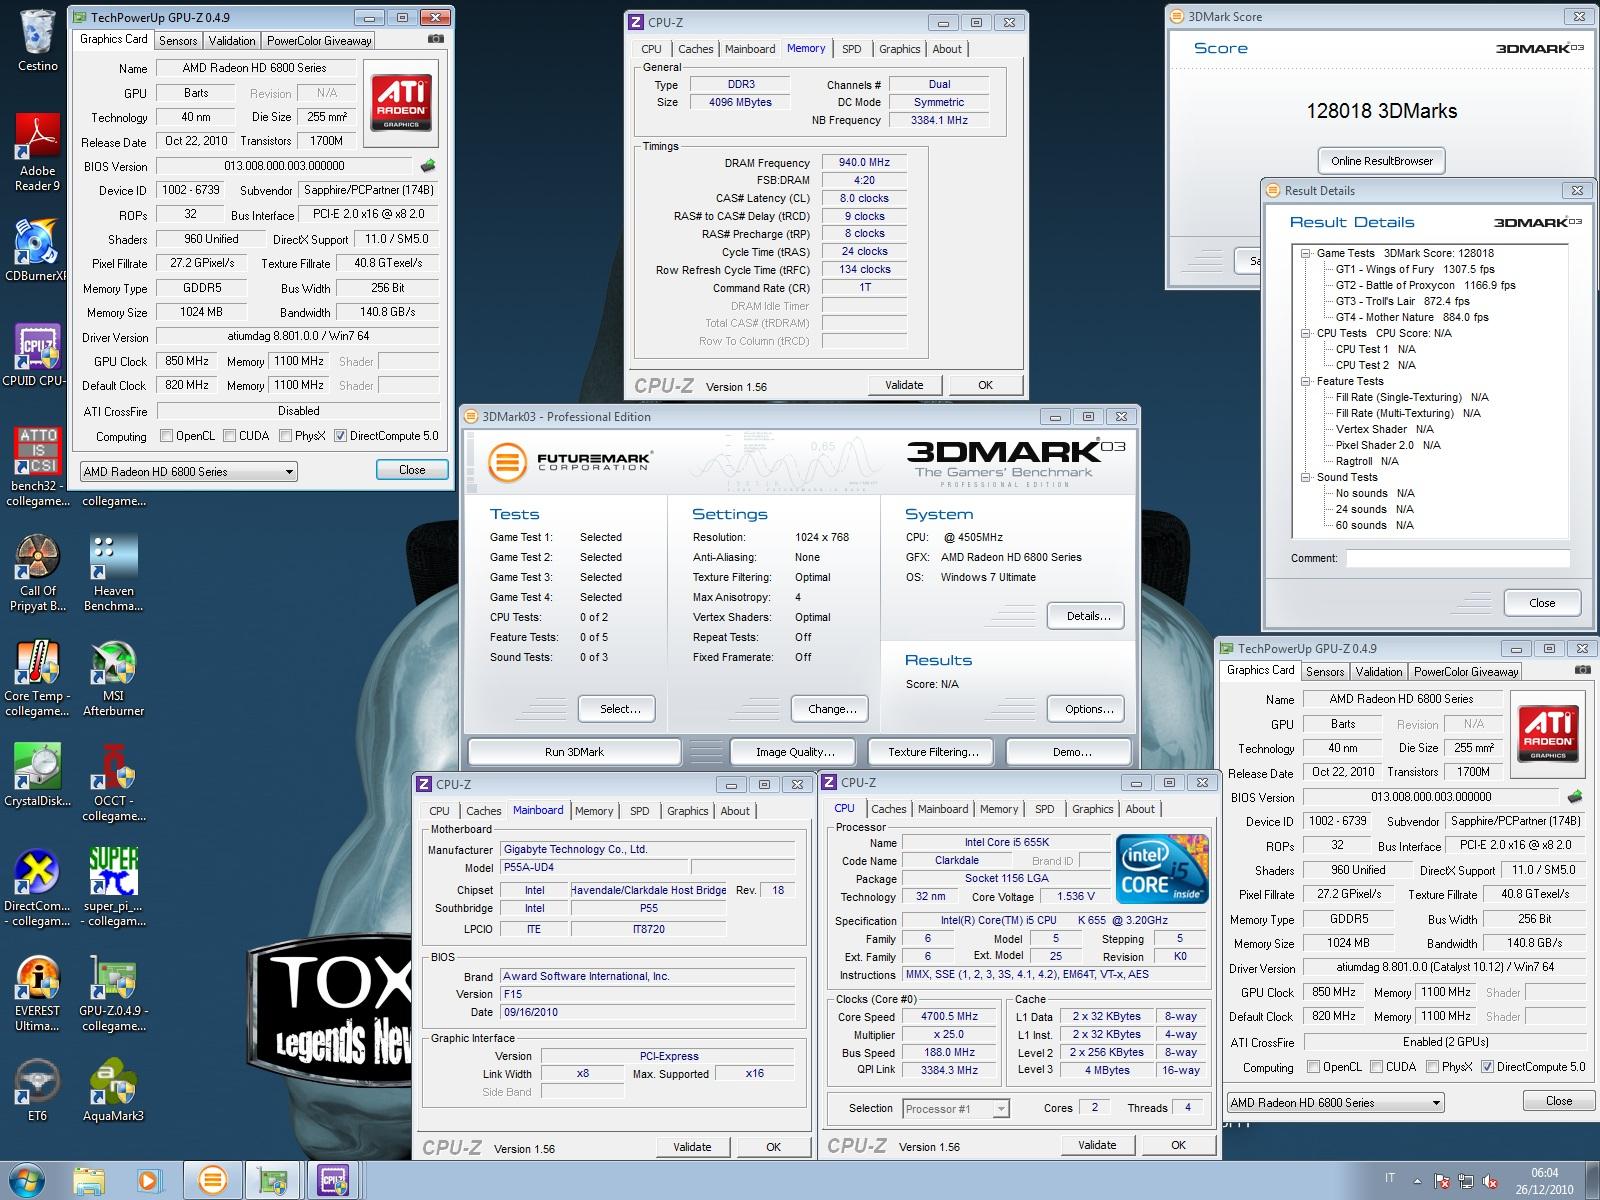This screenshot has height=1200, width=1600.
Task: Click BIOS save chip icon in bottom GPU-Z
Action: pos(1575,797)
